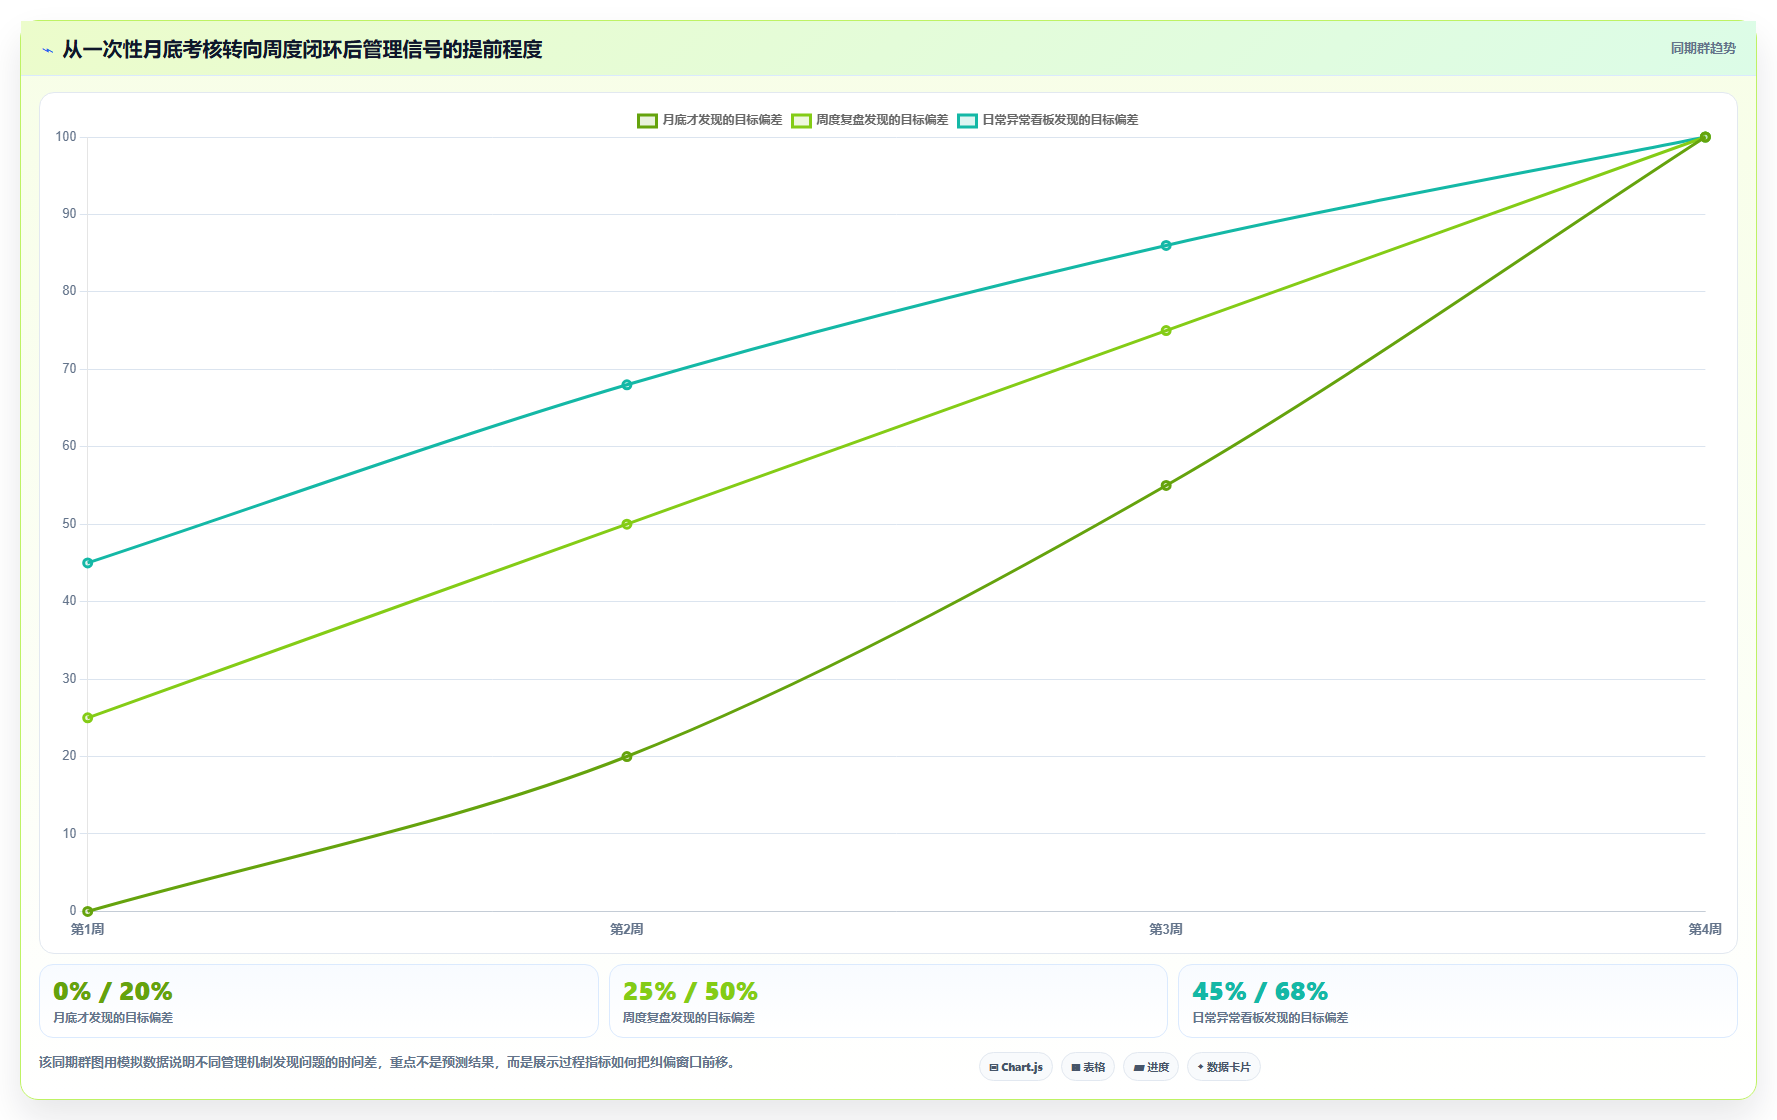Click the dark green point at 第2周 (20)
1777x1120 pixels.
tap(627, 757)
